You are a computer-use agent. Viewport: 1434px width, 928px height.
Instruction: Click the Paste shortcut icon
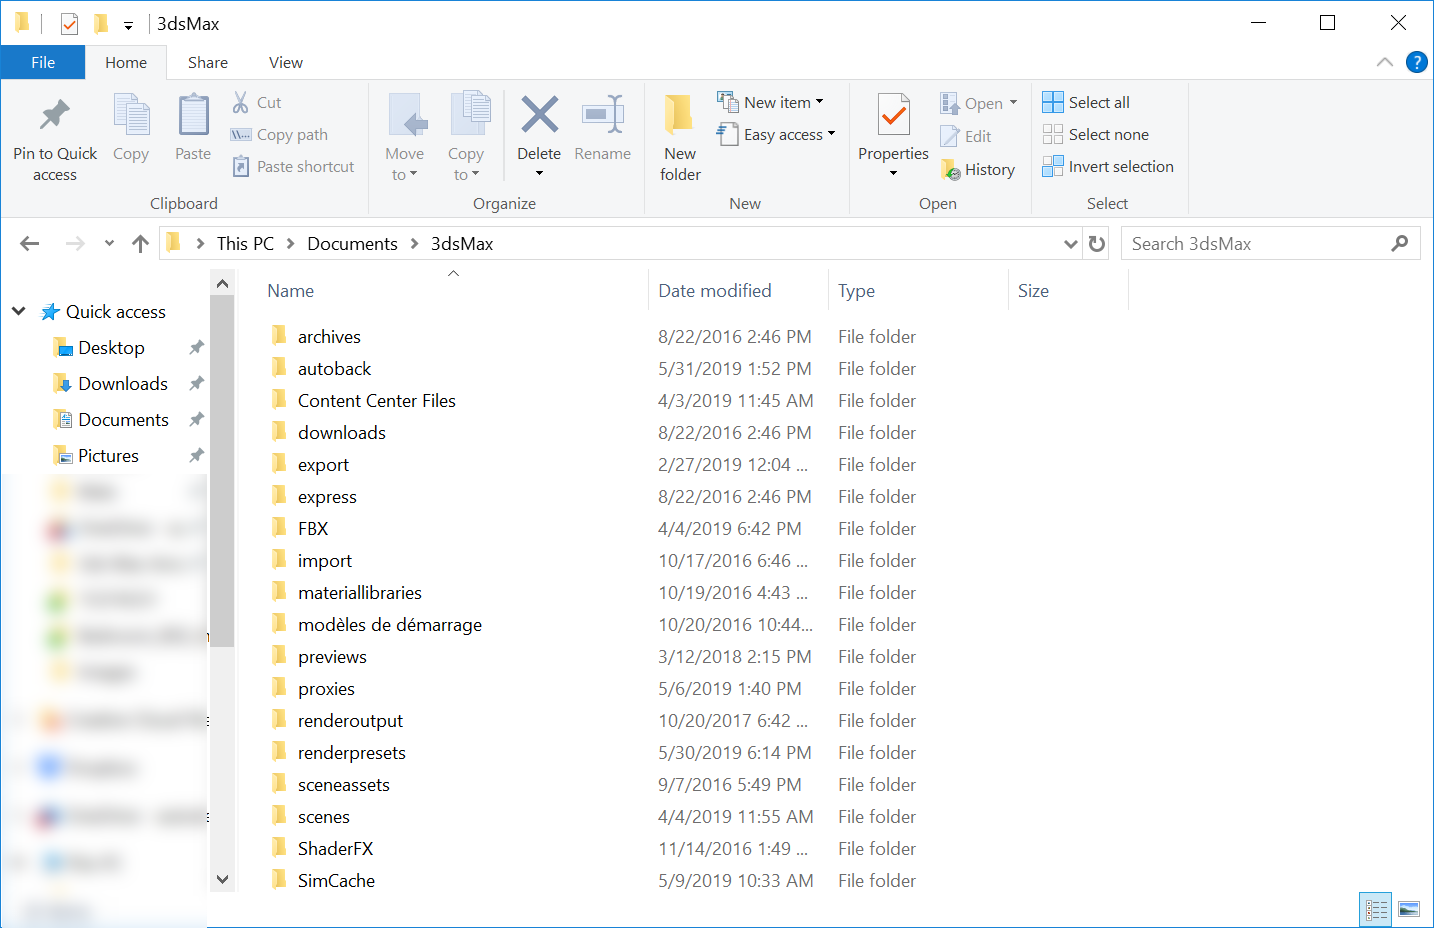pos(241,167)
